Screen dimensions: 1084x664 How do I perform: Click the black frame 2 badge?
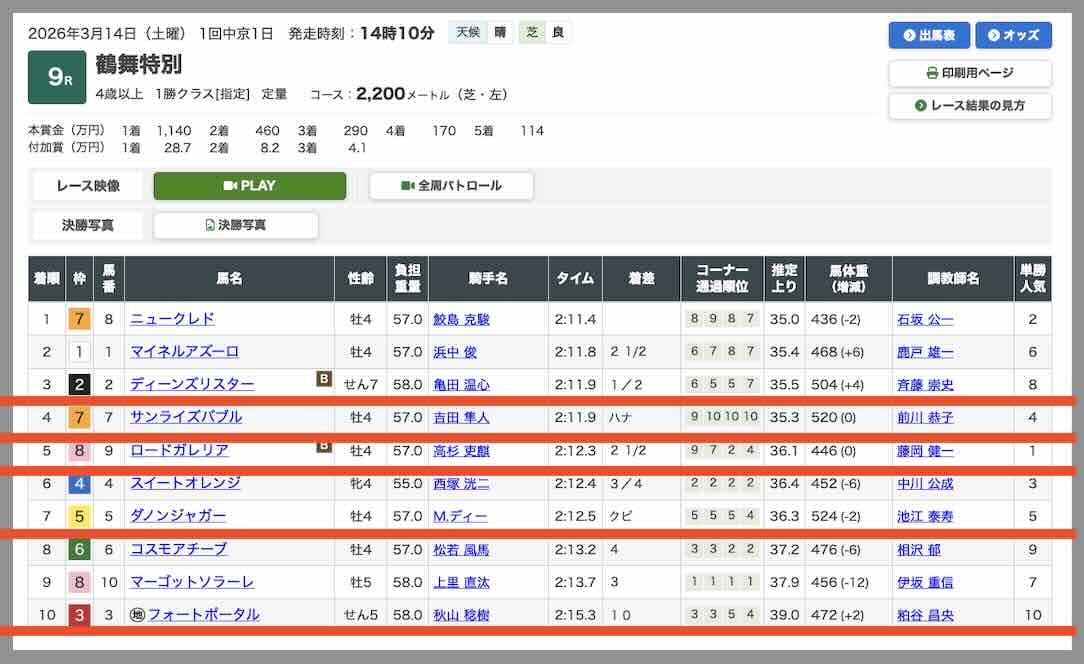pos(79,385)
